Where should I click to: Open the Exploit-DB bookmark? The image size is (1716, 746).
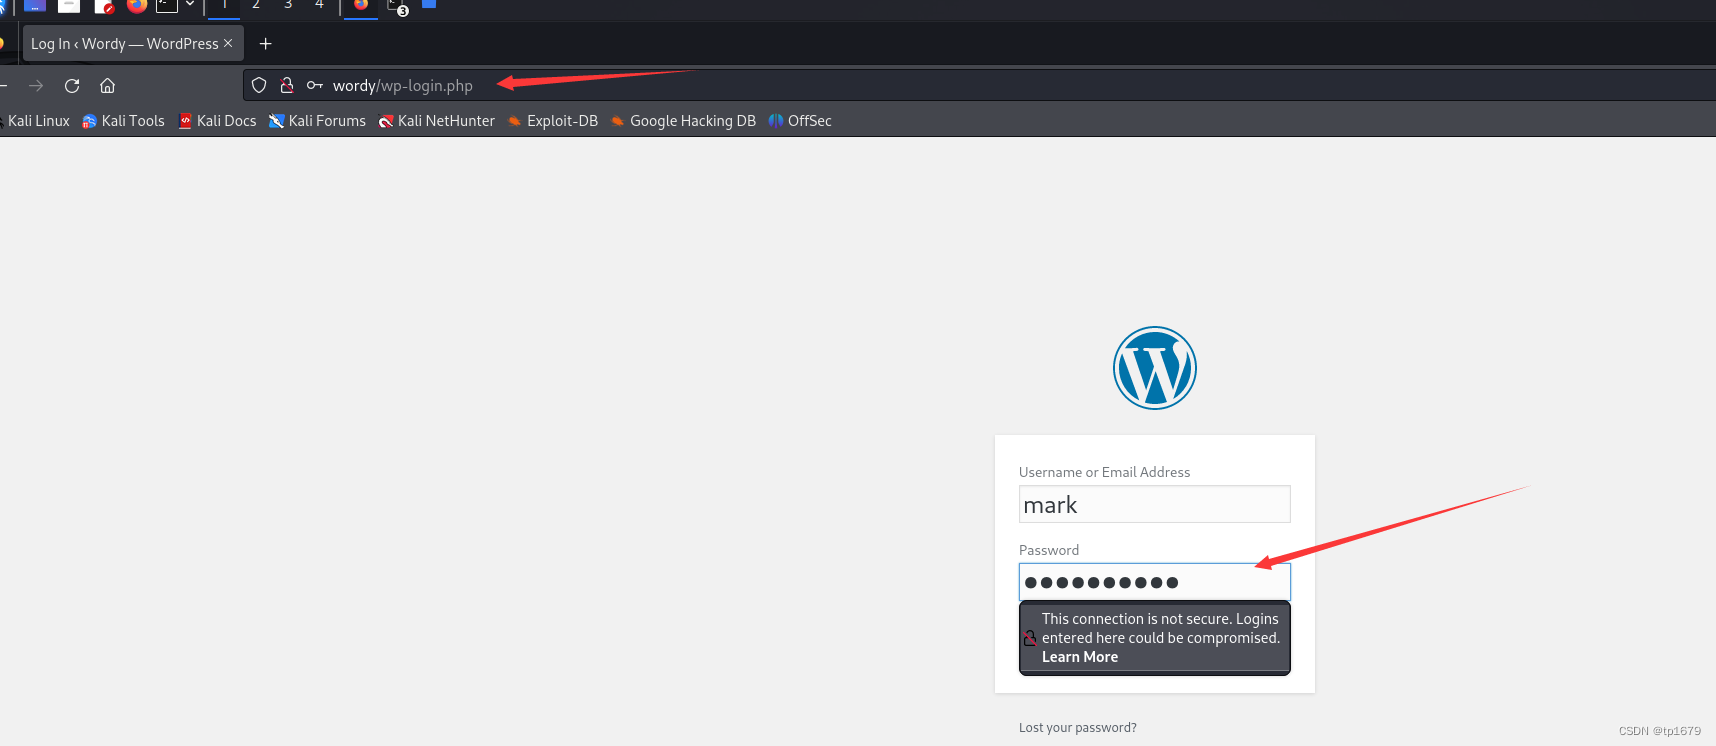[x=552, y=121]
